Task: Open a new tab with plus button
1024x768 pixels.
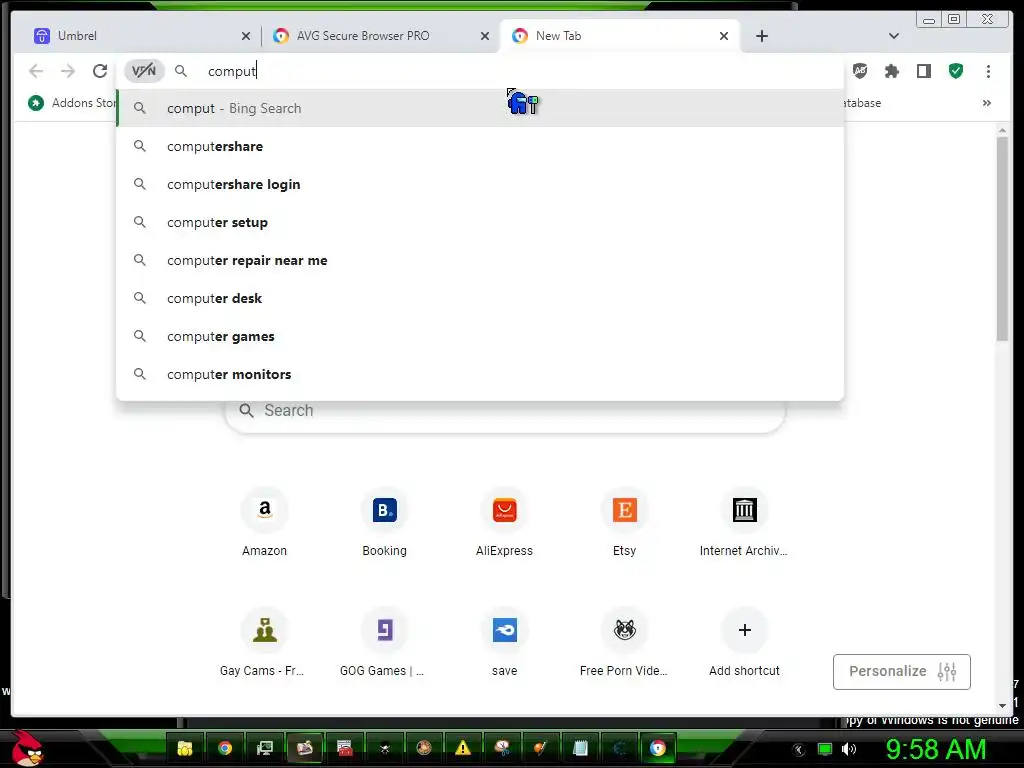Action: pyautogui.click(x=761, y=36)
